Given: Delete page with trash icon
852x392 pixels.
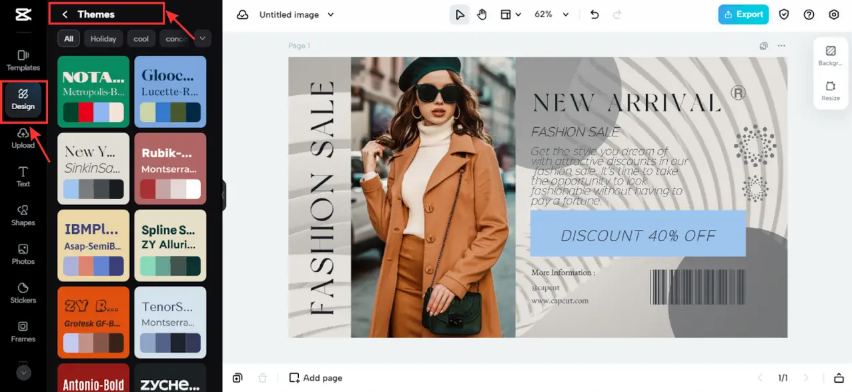Looking at the screenshot, I should pos(262,377).
